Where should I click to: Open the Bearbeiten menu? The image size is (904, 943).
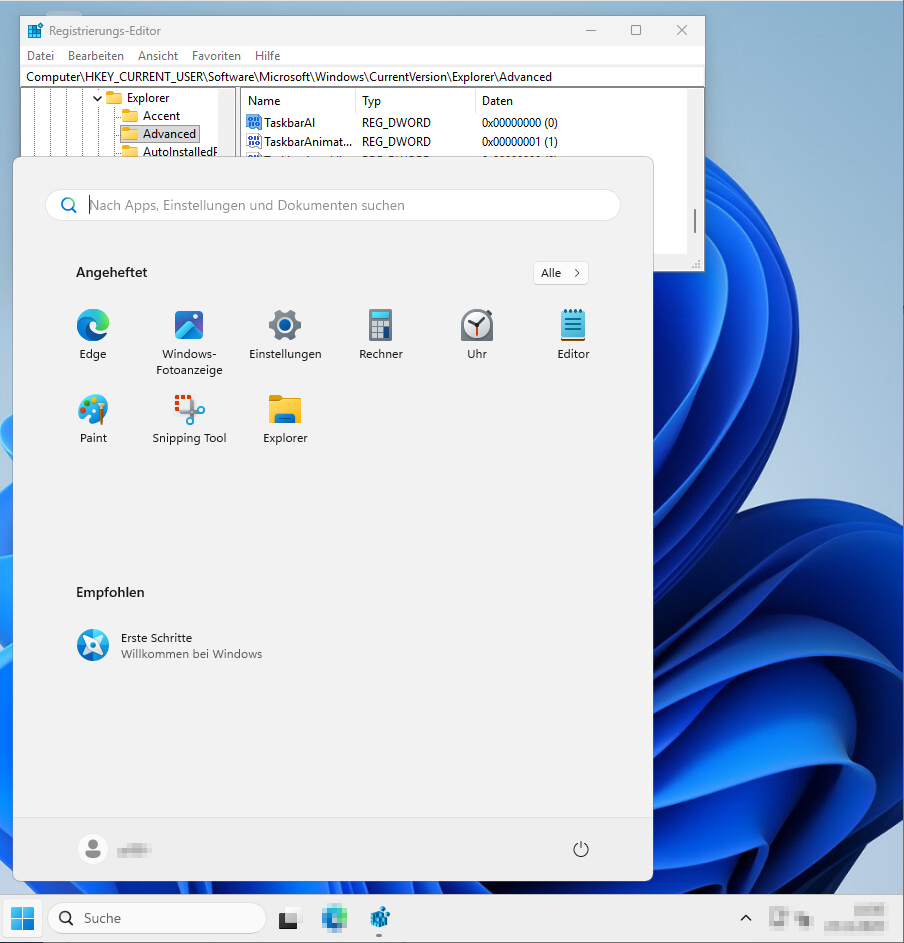96,56
